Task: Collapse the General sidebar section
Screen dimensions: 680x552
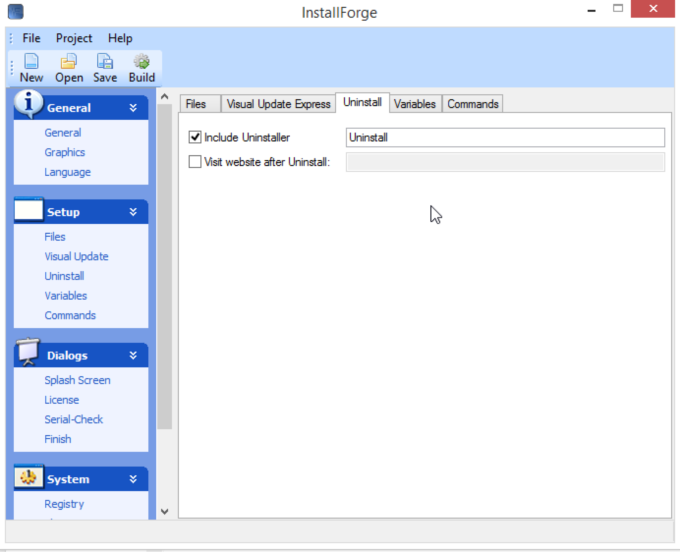Action: pyautogui.click(x=133, y=108)
